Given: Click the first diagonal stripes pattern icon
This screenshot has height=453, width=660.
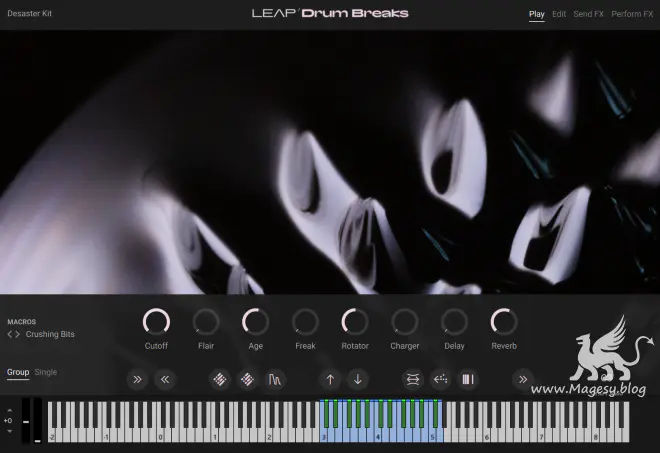Looking at the screenshot, I should click(220, 380).
